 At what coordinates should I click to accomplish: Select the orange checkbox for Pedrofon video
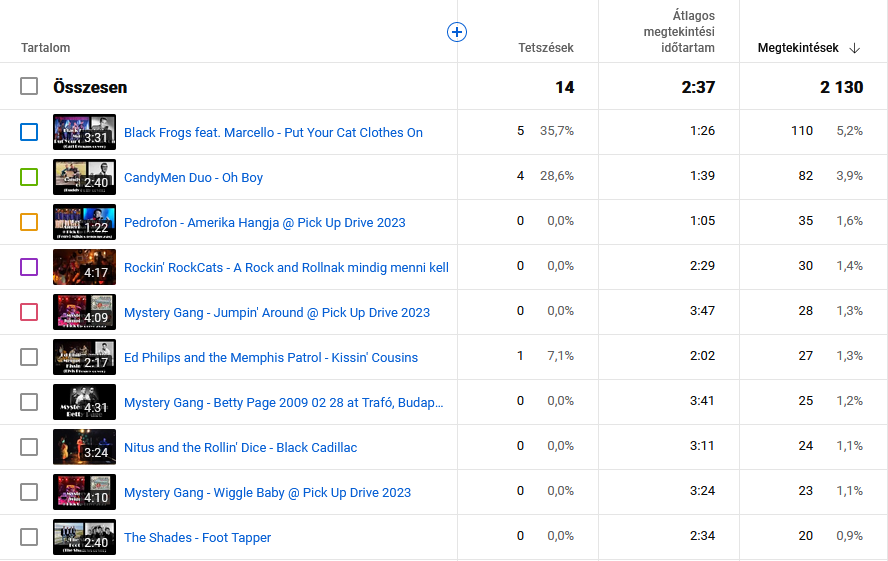[29, 222]
